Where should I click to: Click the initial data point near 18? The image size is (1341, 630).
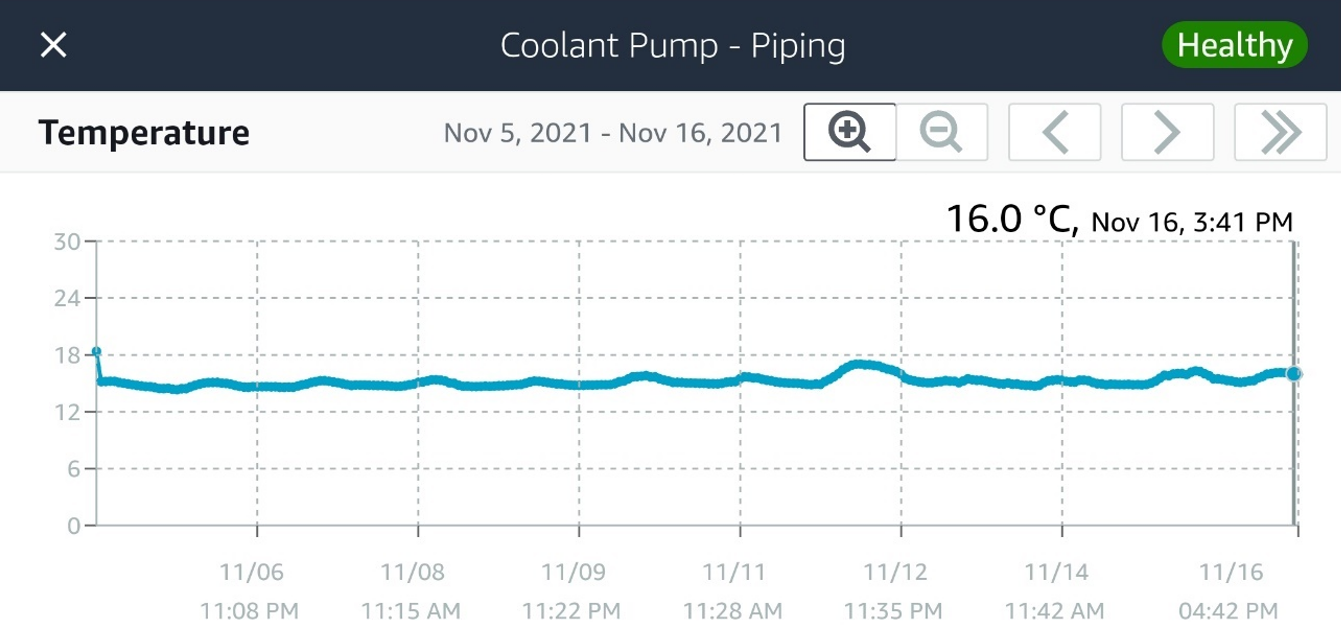(x=97, y=352)
